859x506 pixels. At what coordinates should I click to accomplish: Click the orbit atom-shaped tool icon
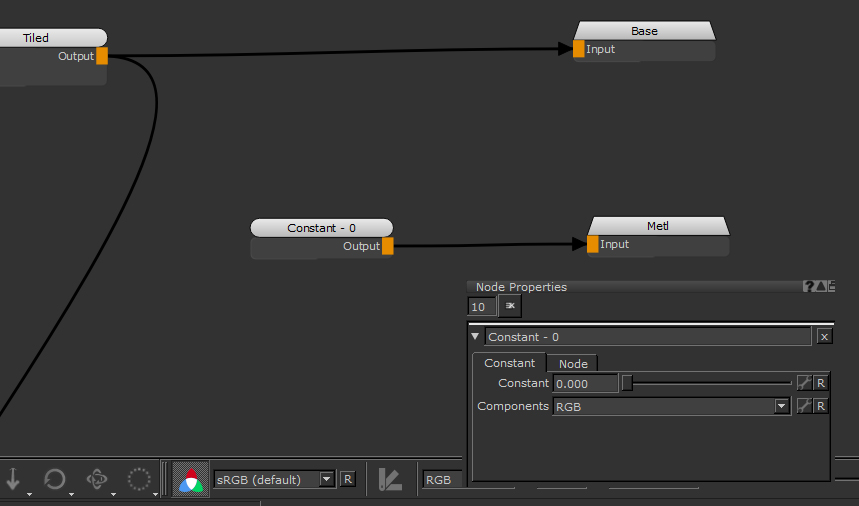click(97, 479)
